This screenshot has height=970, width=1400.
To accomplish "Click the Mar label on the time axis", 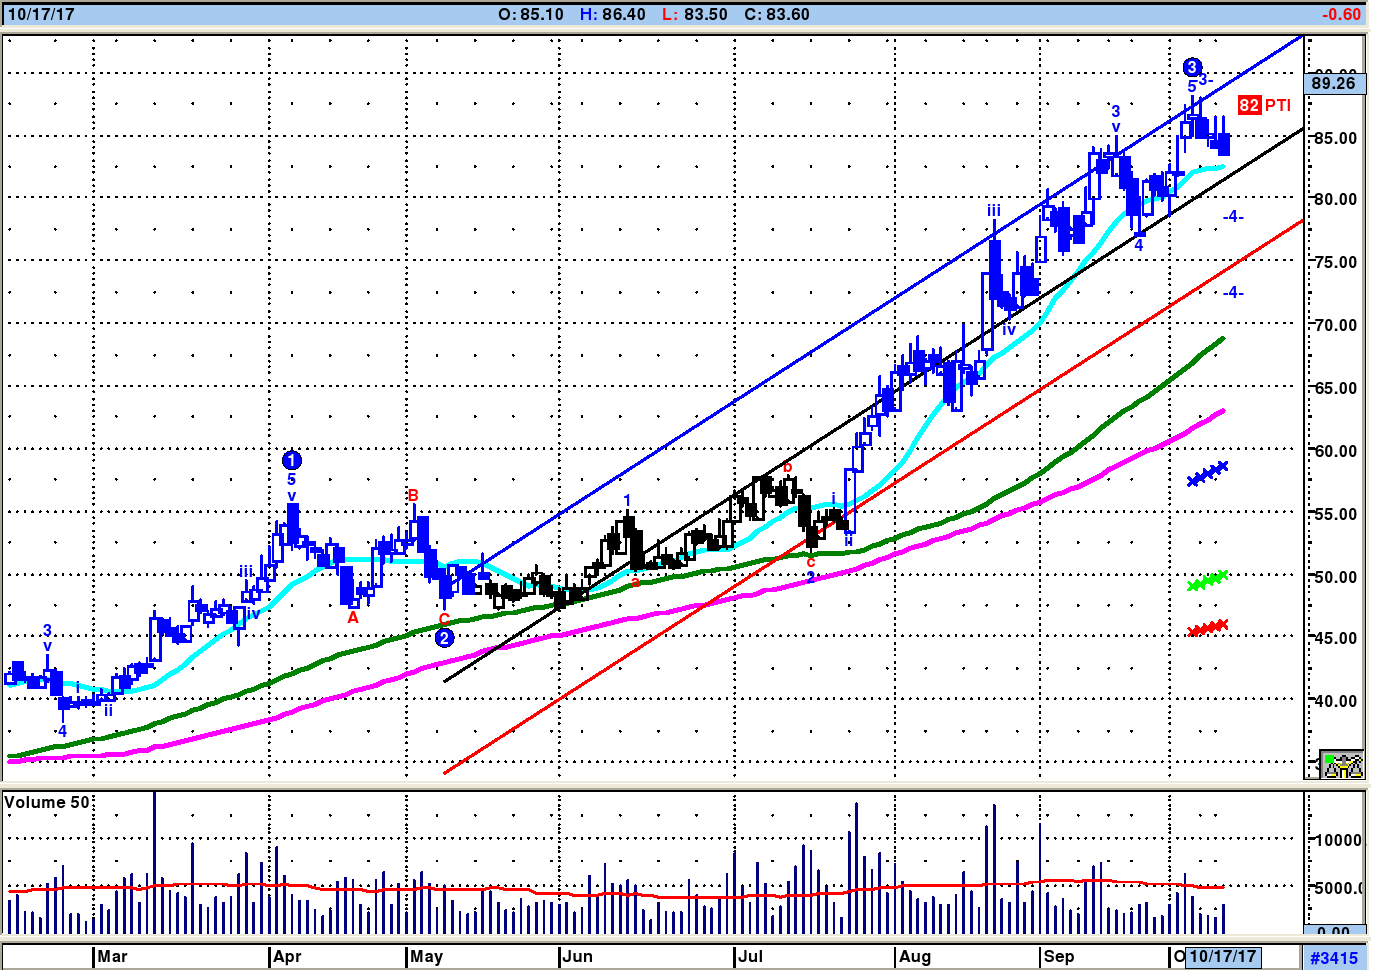I will click(x=112, y=956).
